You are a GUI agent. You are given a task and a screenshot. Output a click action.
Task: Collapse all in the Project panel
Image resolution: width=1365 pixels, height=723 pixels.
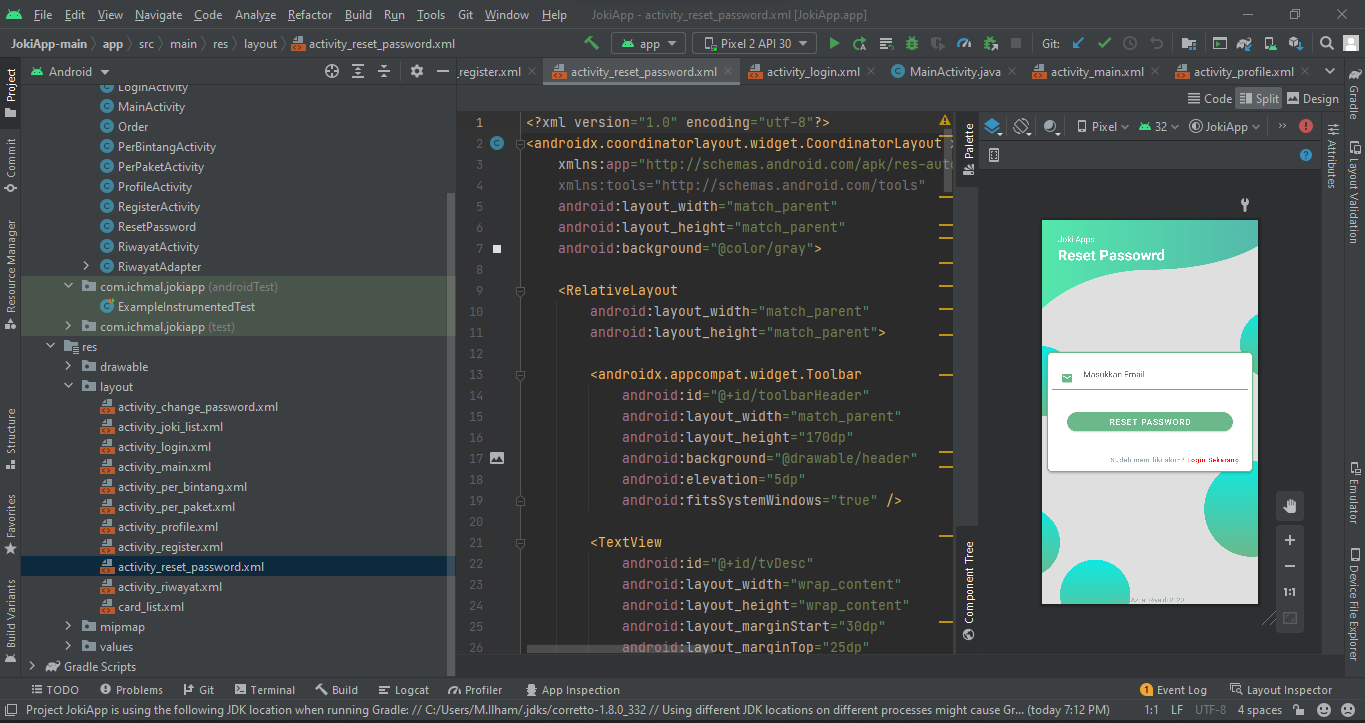tap(384, 71)
